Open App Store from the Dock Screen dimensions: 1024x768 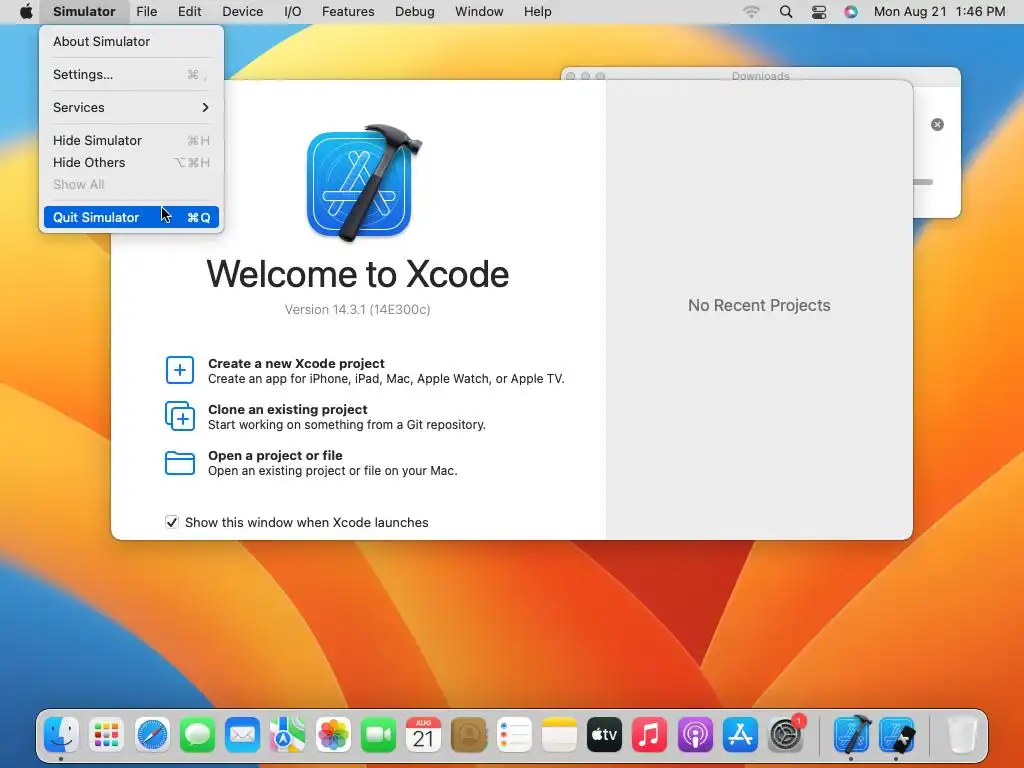point(740,735)
